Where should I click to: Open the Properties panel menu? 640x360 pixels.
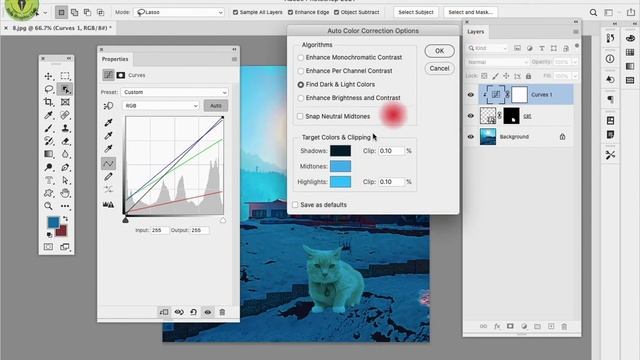[234, 59]
